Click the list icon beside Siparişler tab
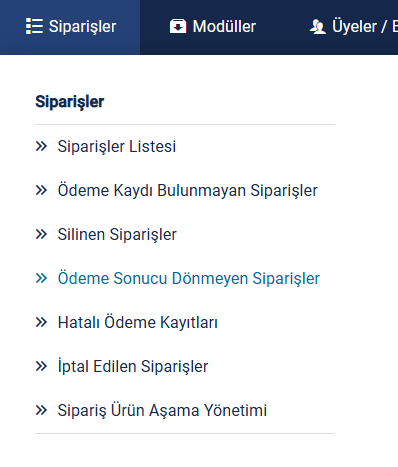Viewport: 398px width, 467px height. [34, 26]
